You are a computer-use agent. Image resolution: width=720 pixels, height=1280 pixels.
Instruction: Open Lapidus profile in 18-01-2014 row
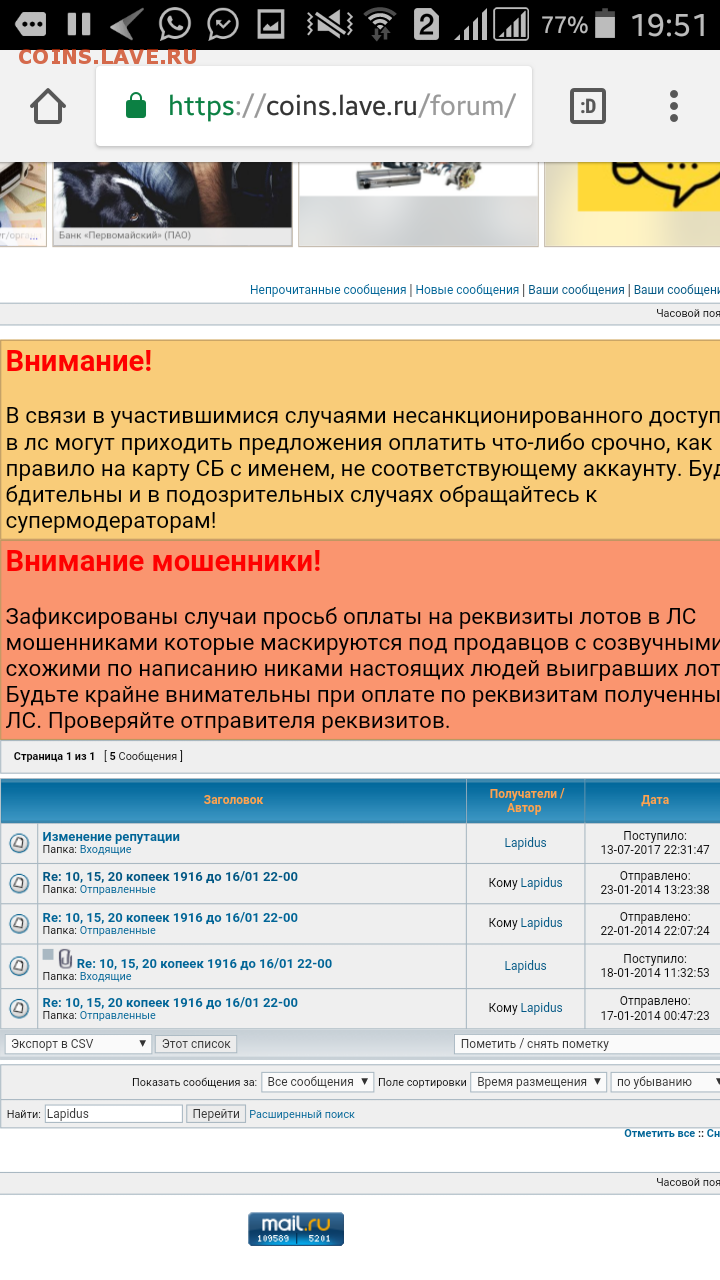(525, 966)
